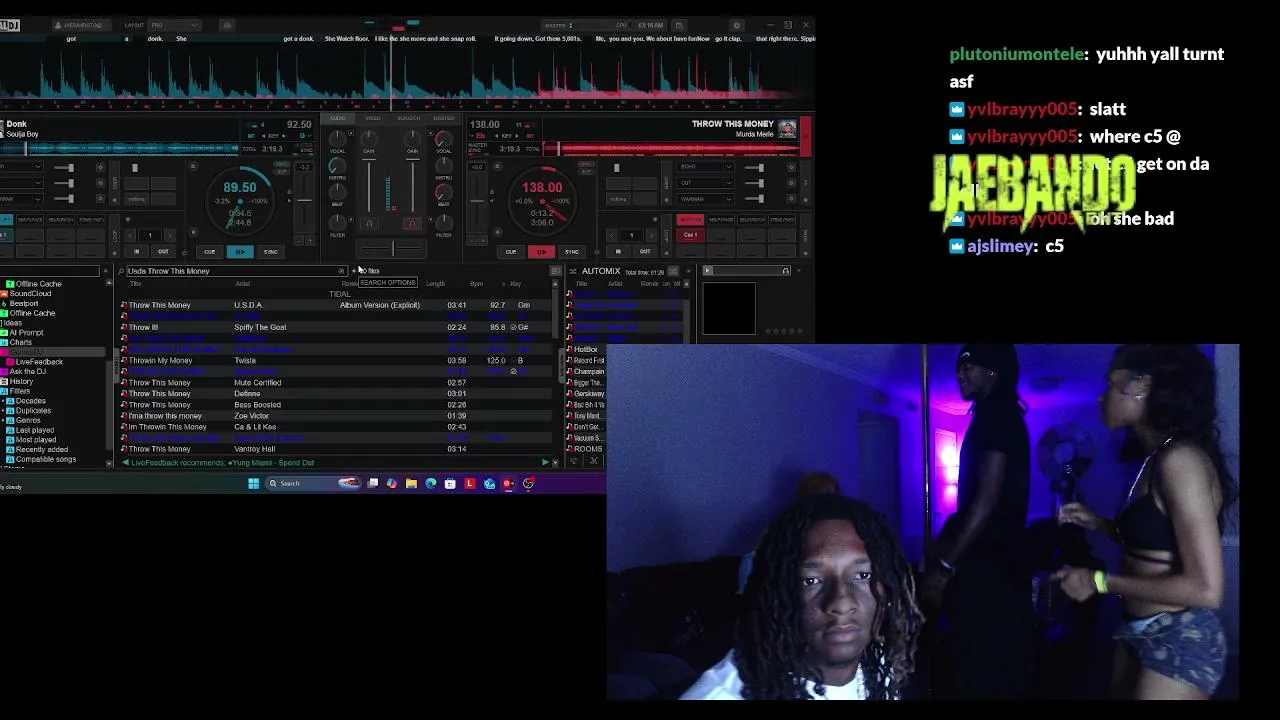
Task: Switch mixer to the VIDEO tab
Action: [x=372, y=118]
